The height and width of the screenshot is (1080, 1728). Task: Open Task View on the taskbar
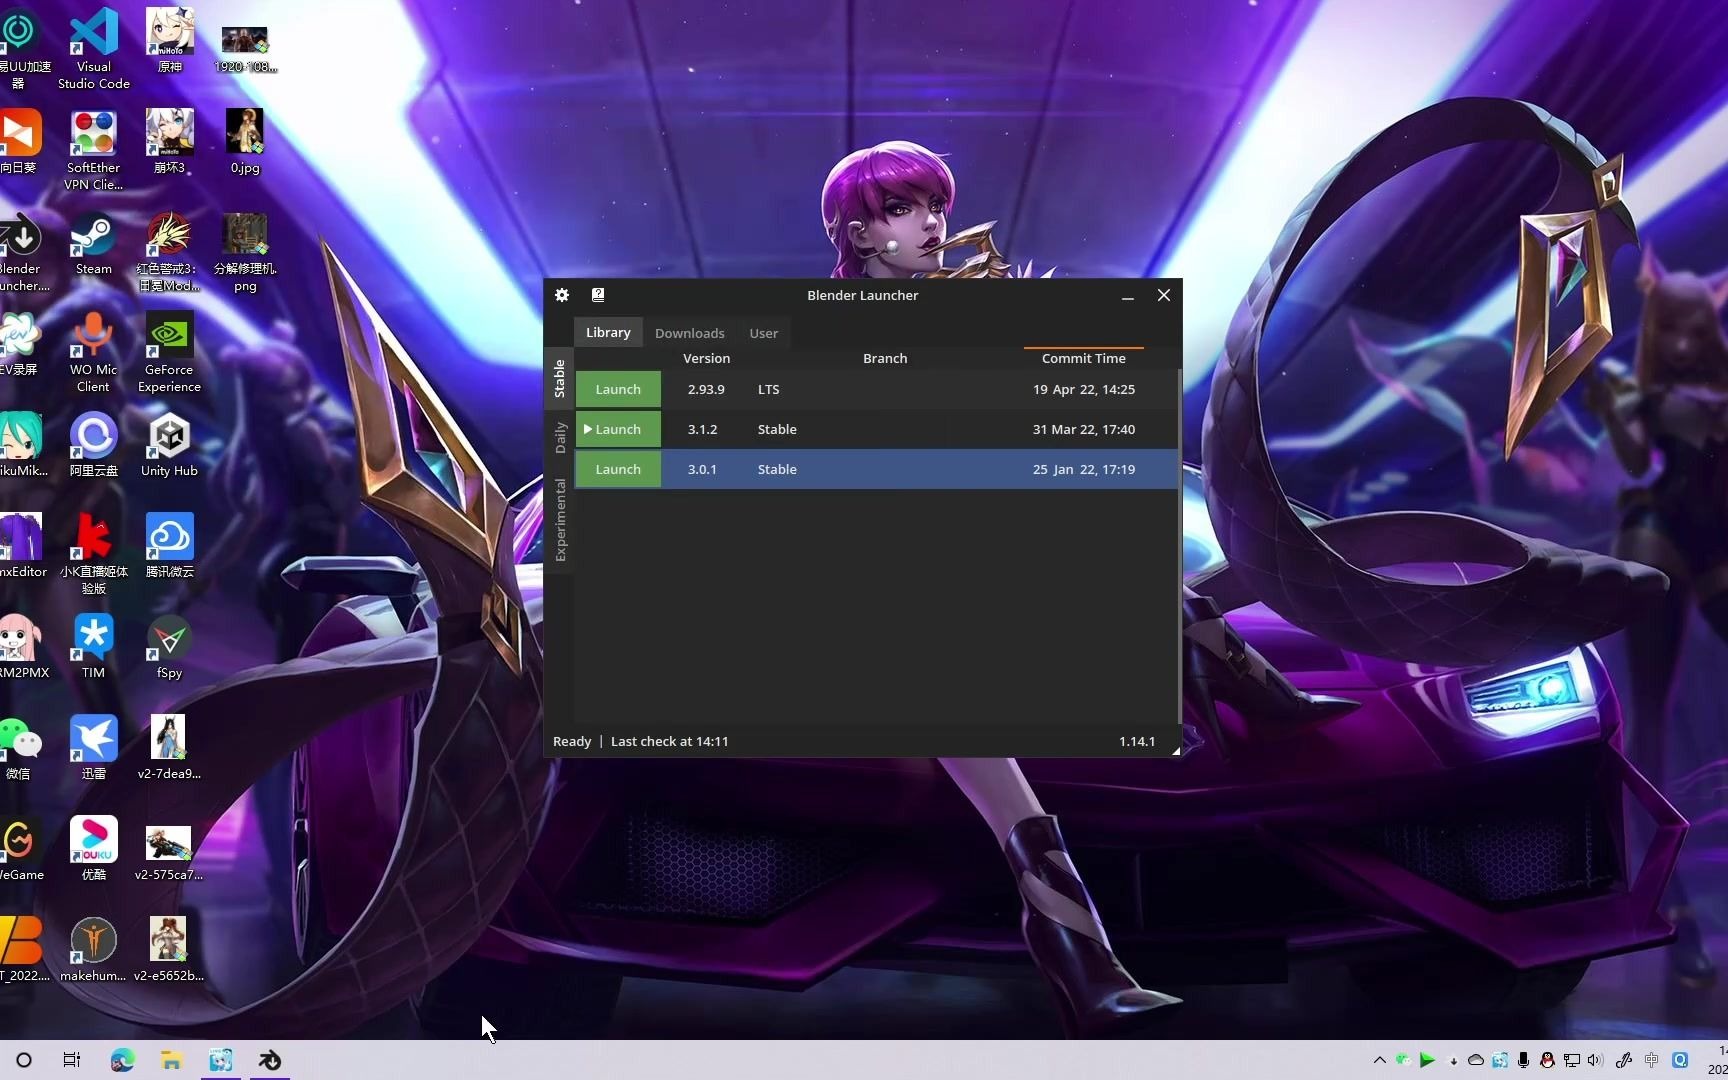(x=72, y=1060)
